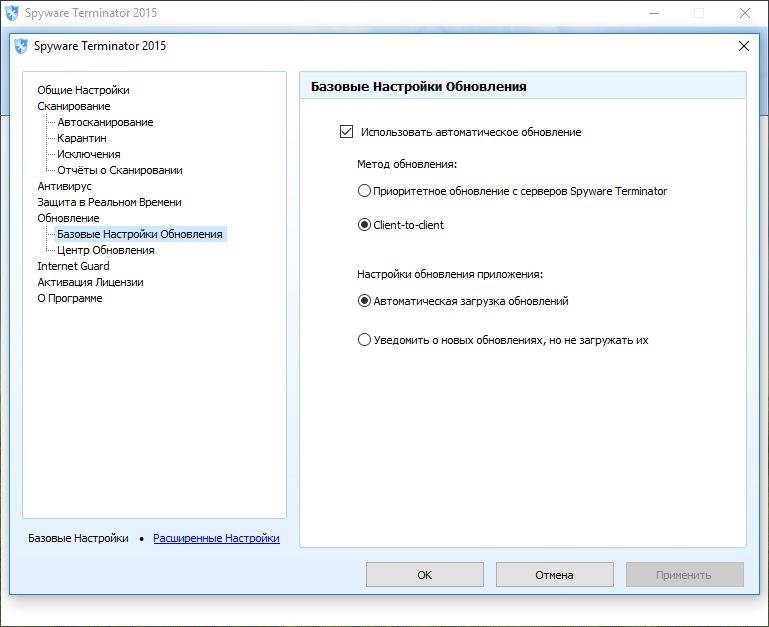
Task: Select Автосканирование in the tree
Action: (105, 122)
